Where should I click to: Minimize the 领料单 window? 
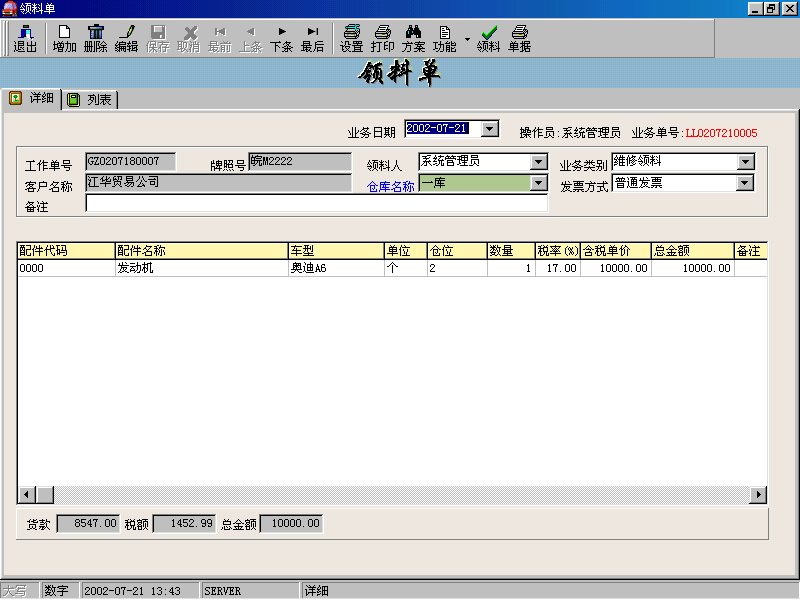756,9
